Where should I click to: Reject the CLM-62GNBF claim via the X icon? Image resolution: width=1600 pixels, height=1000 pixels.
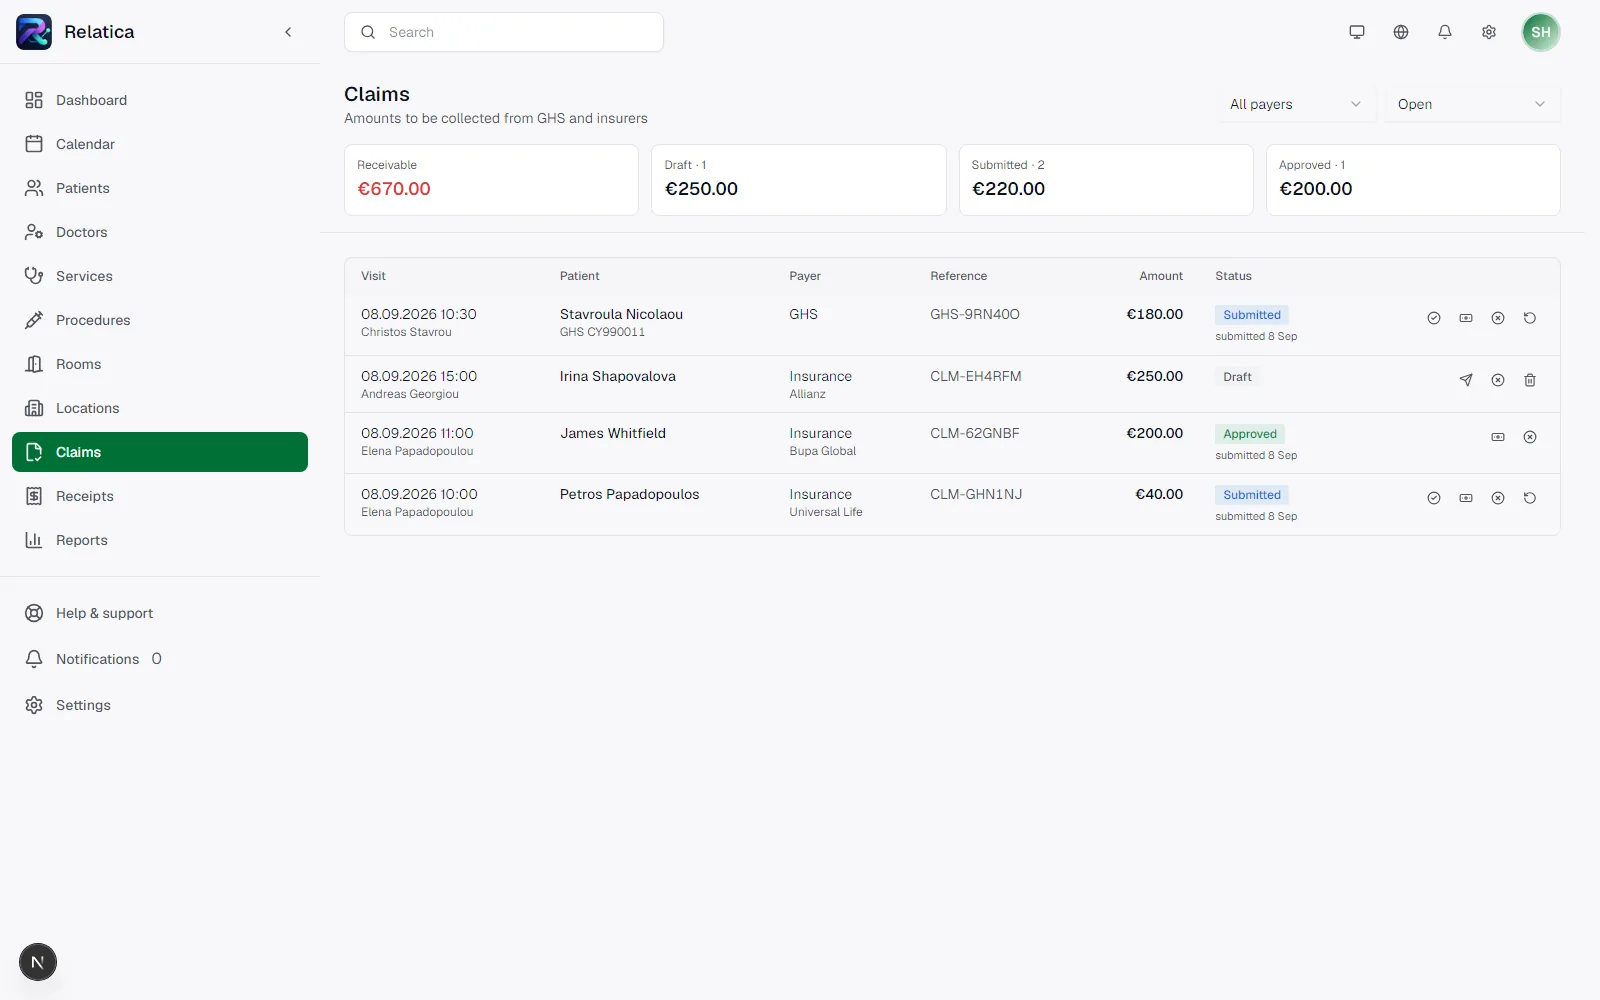pyautogui.click(x=1530, y=437)
